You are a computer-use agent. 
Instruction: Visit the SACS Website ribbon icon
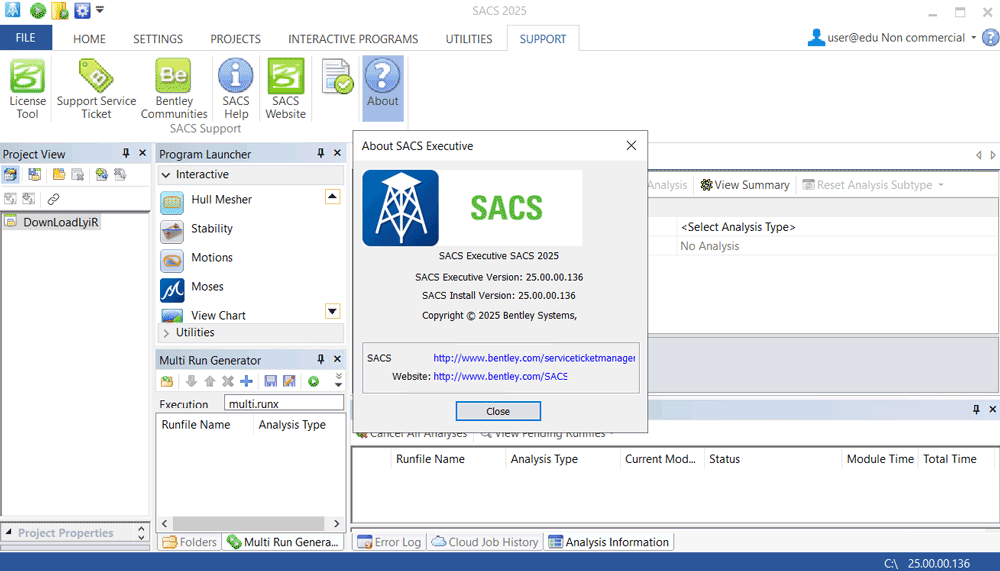pyautogui.click(x=285, y=89)
